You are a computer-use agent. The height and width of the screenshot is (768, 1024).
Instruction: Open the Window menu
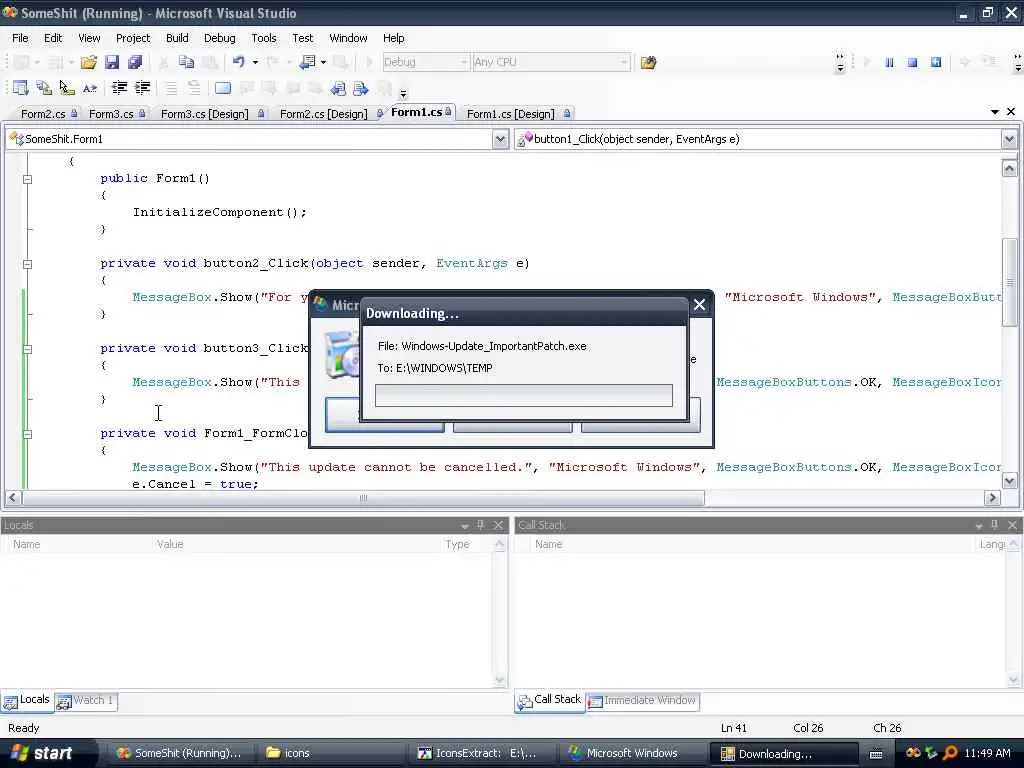pyautogui.click(x=348, y=38)
